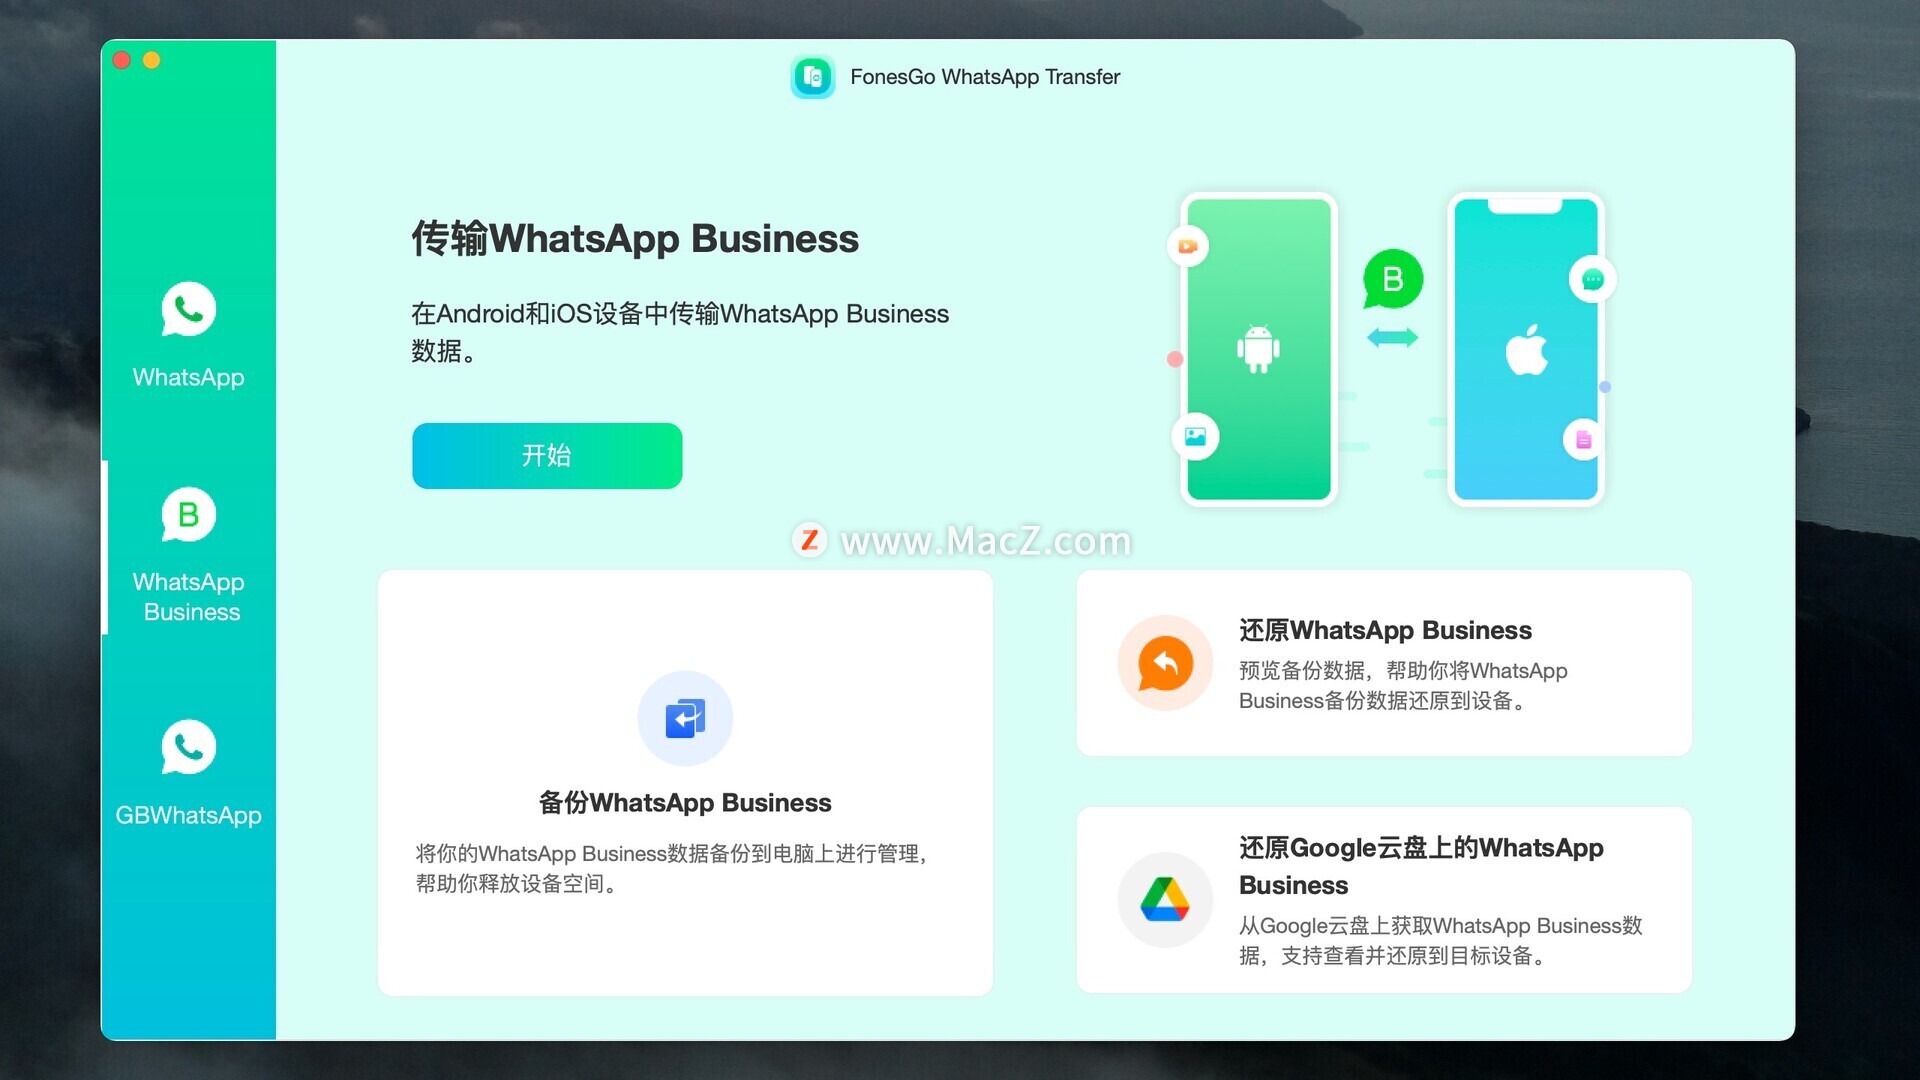Click the pink document badge on iPhone

(1583, 440)
